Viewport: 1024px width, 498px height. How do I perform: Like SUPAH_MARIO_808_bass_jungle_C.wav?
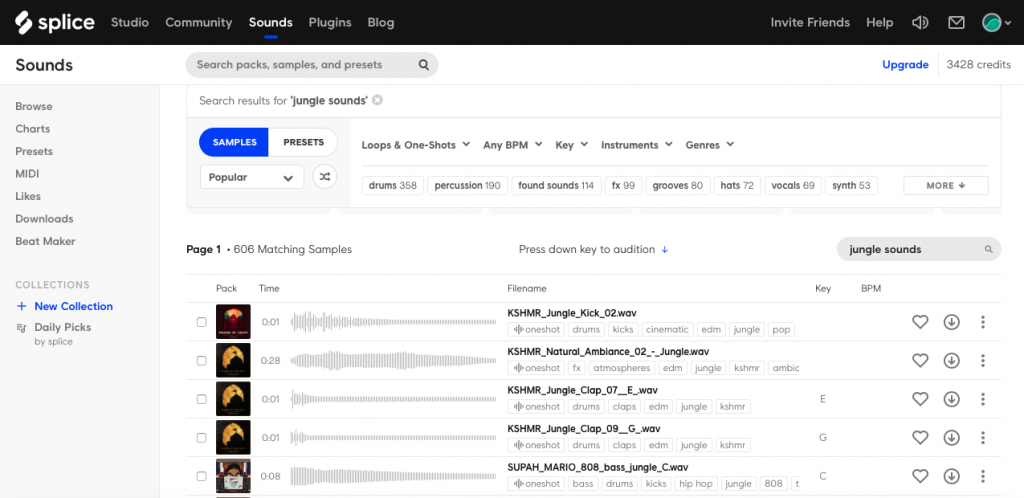point(920,476)
